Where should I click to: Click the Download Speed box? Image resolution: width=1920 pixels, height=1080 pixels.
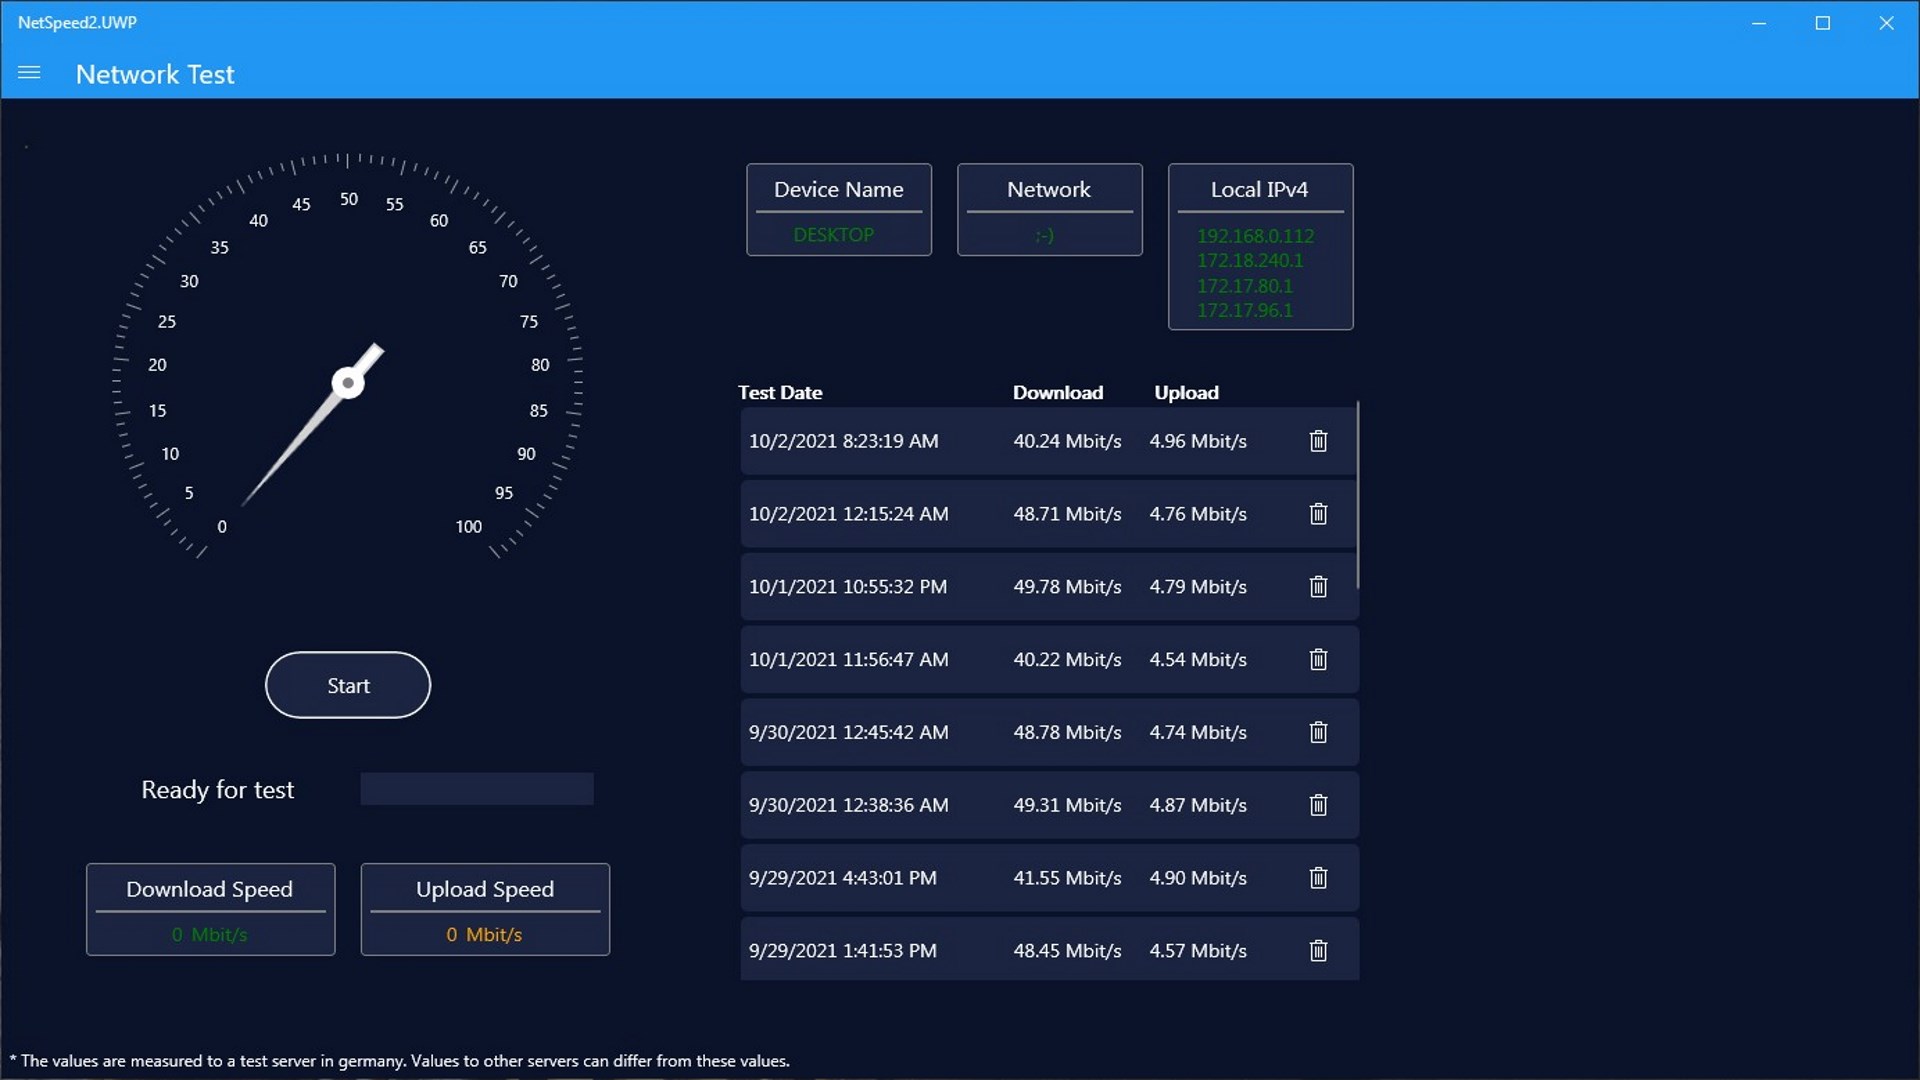click(210, 909)
